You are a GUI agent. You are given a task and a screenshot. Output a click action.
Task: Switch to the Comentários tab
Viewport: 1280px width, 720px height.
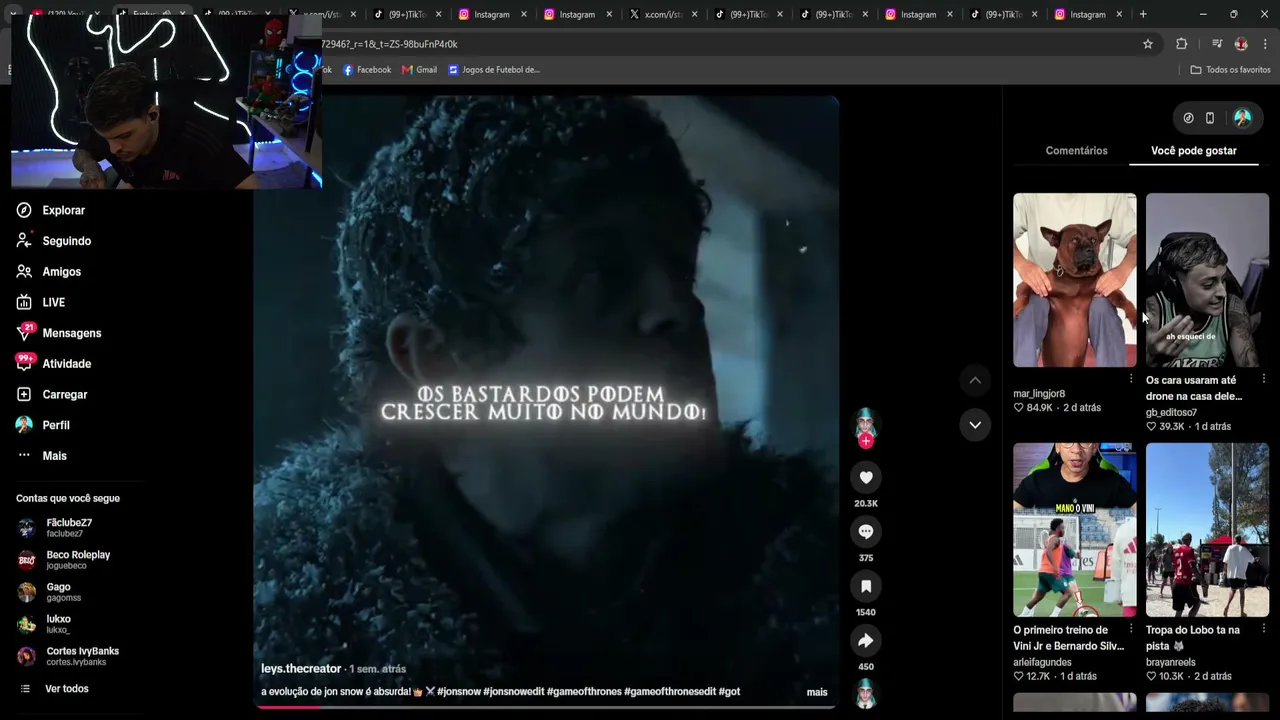tap(1076, 151)
